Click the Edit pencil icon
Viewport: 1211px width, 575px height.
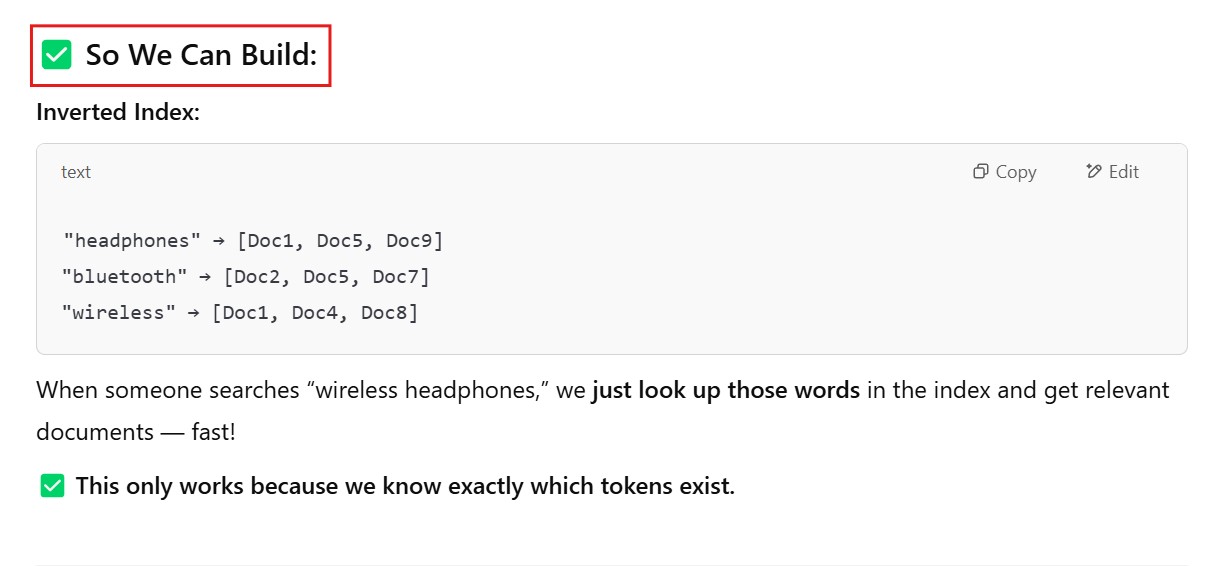tap(1094, 172)
